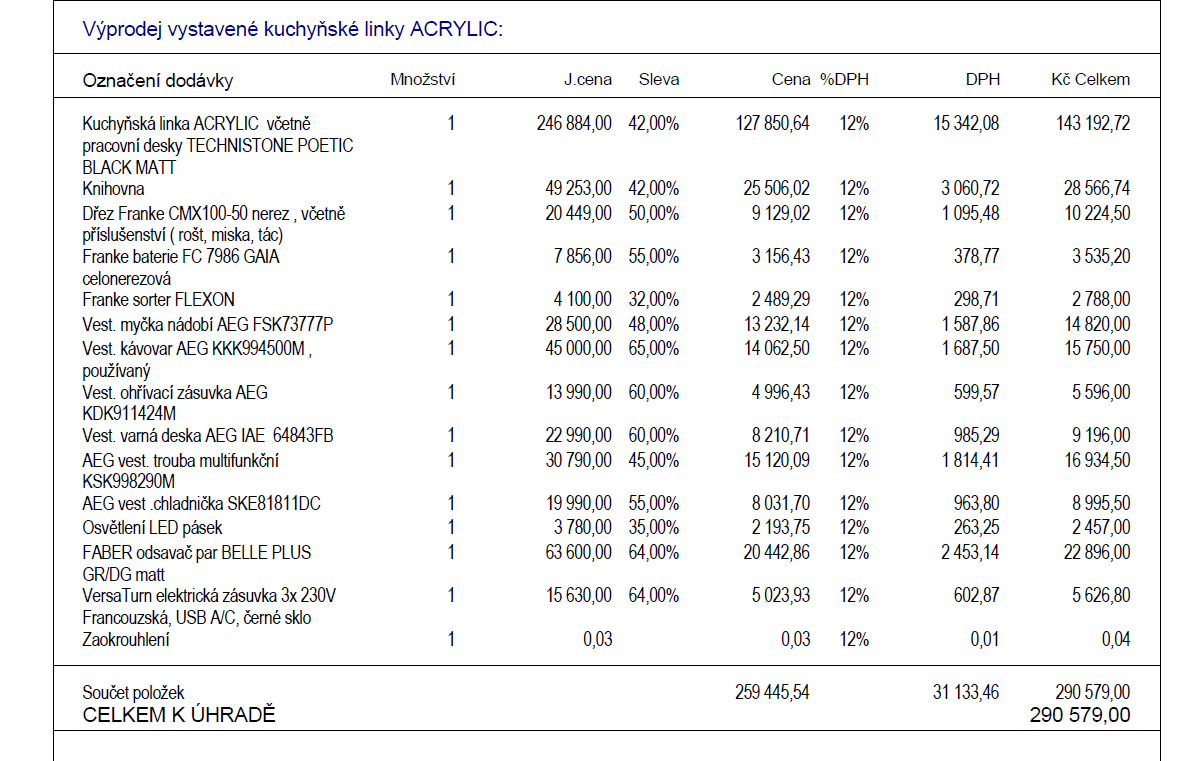Select the 'CELKEM K ÚHRADĚ' label
Image resolution: width=1193 pixels, height=761 pixels.
tap(179, 715)
